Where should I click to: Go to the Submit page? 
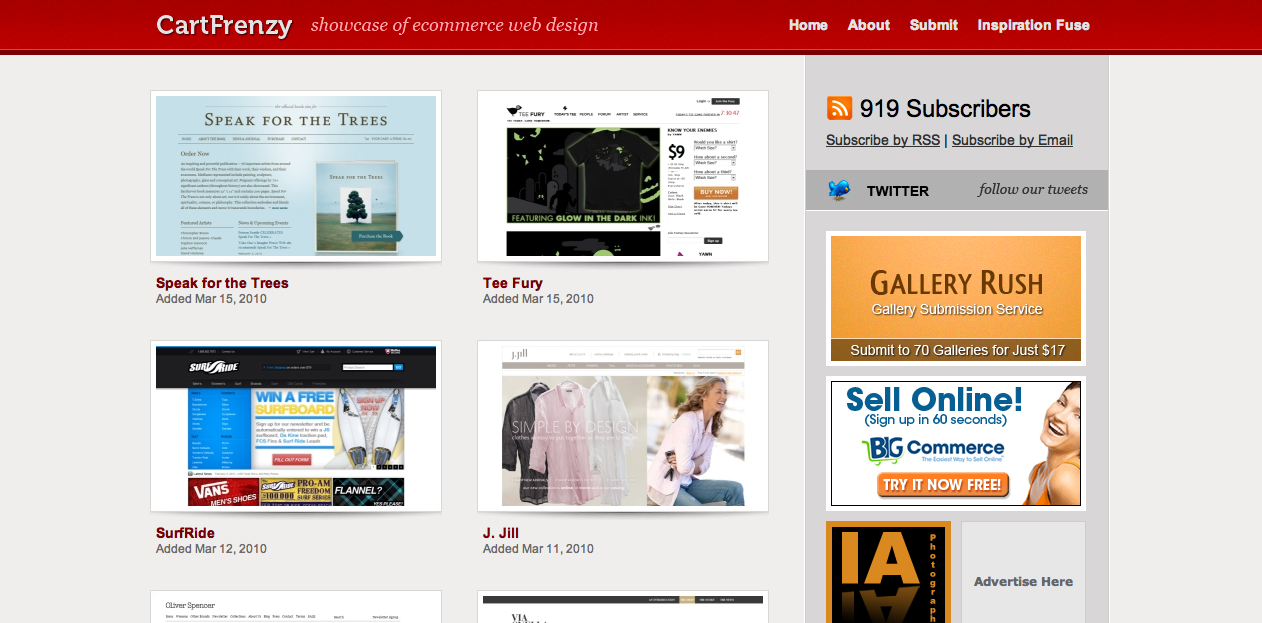(934, 25)
